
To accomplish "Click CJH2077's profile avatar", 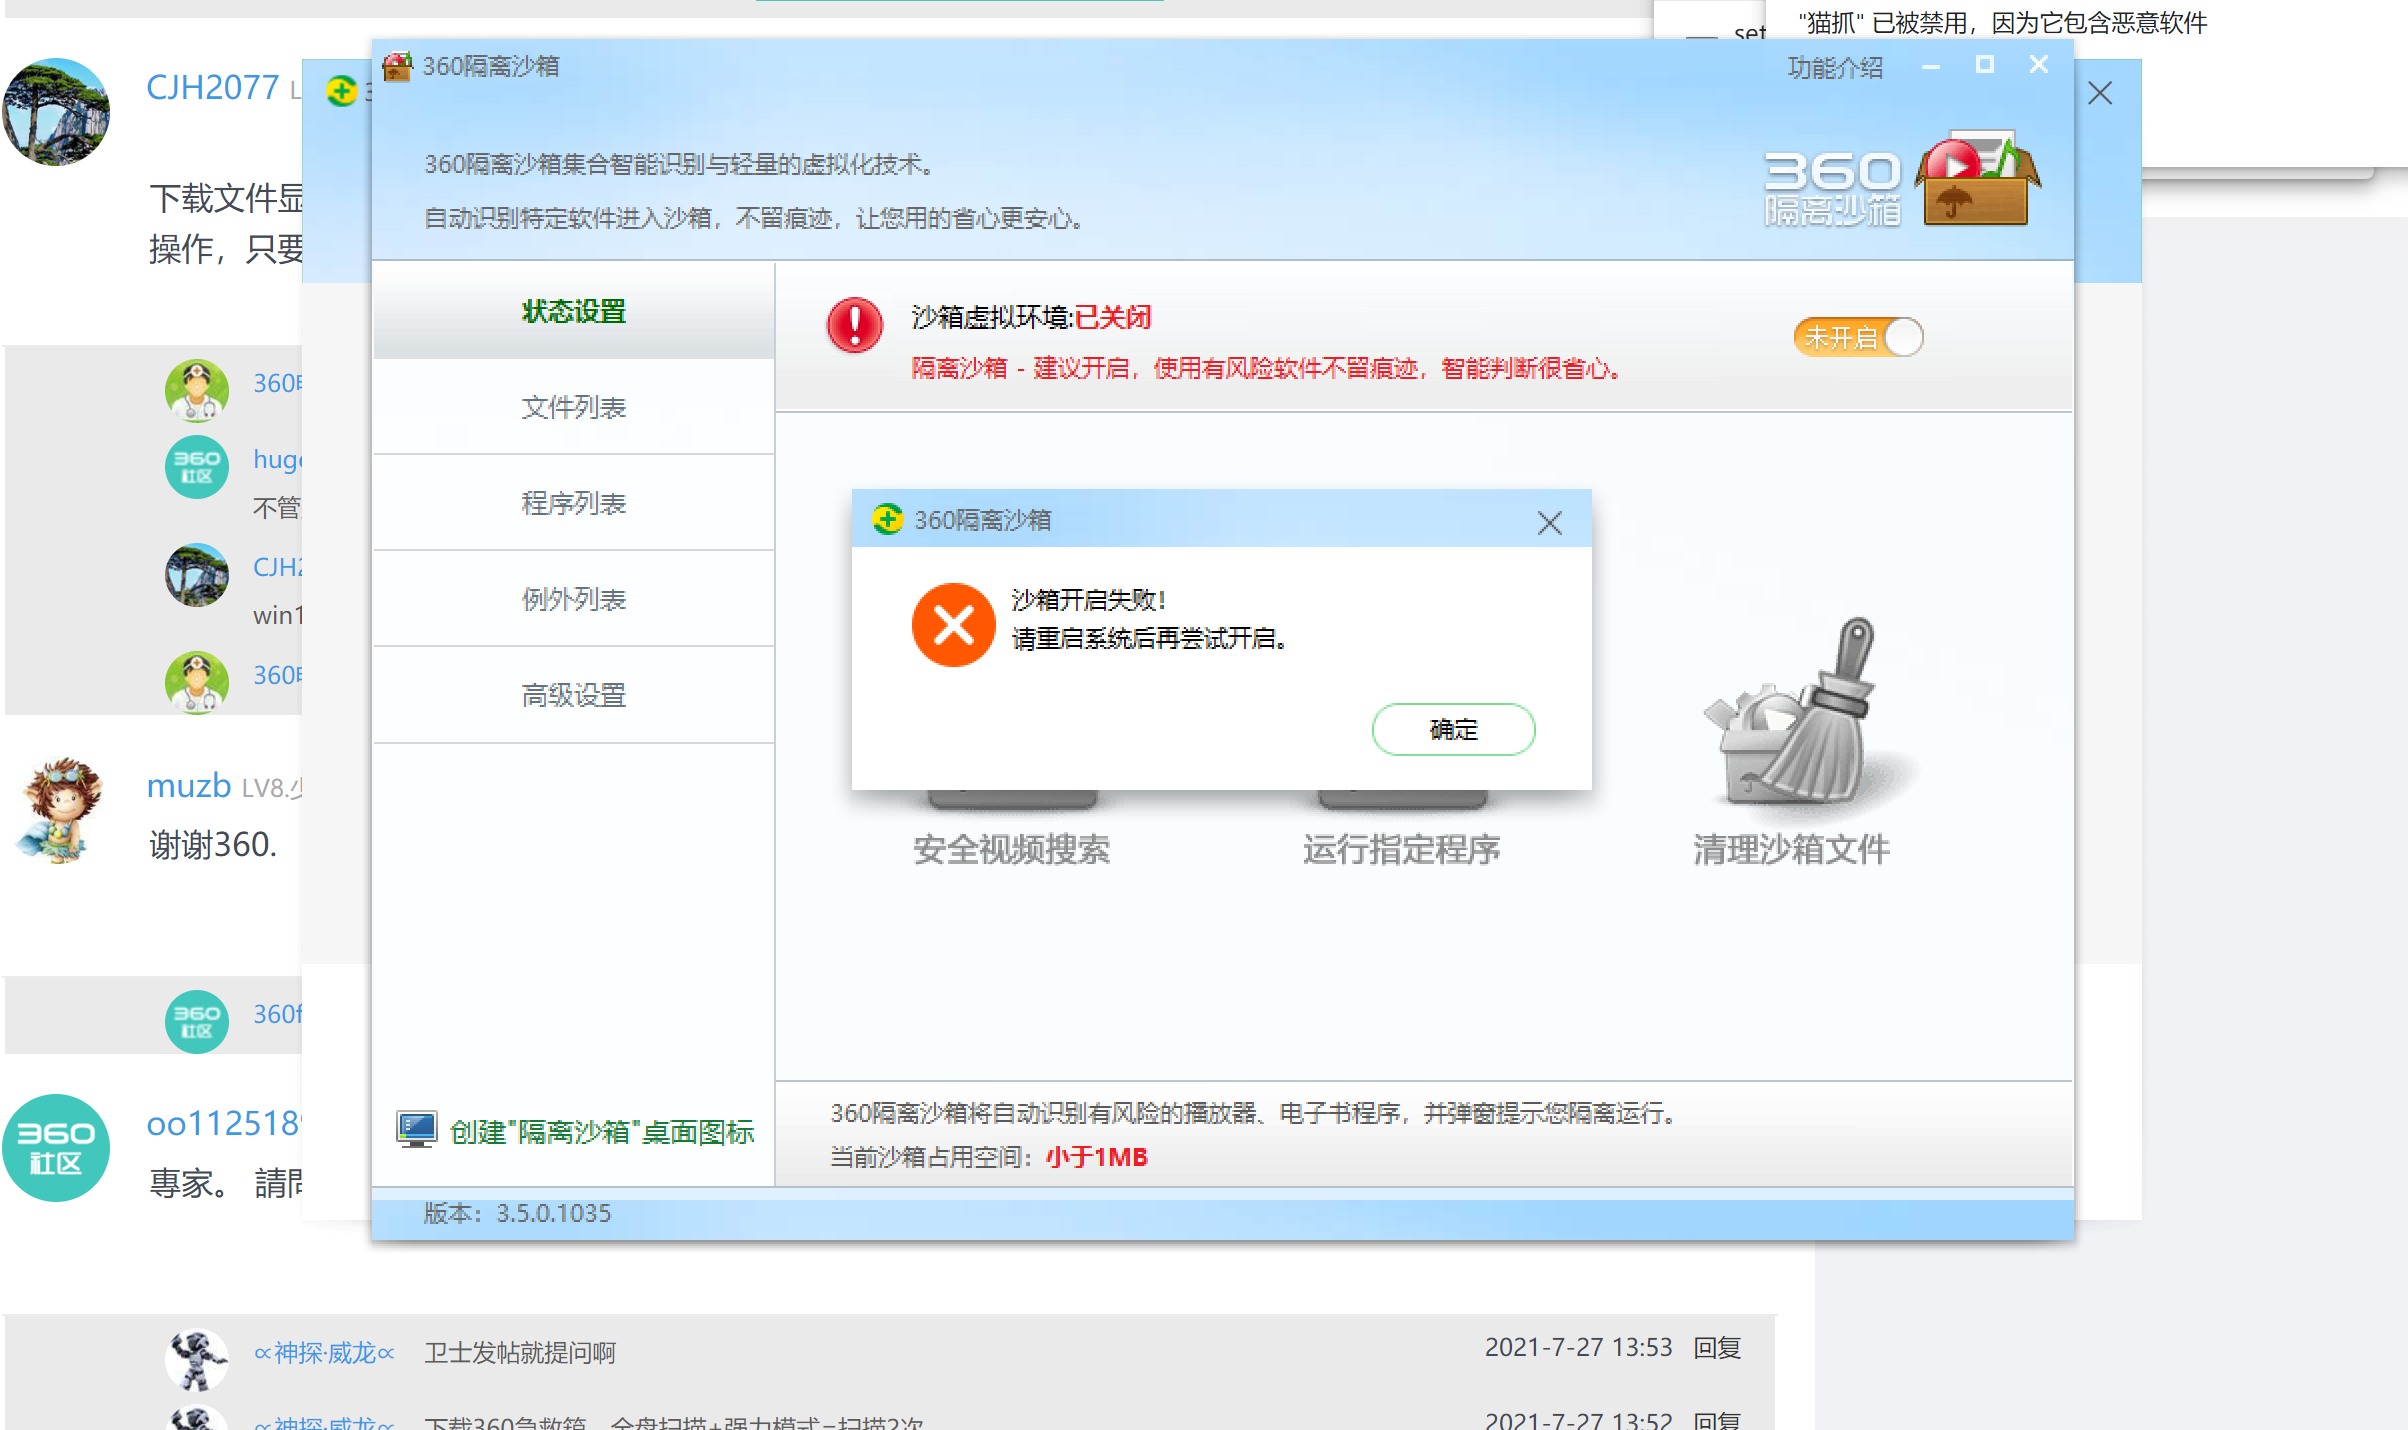I will point(56,112).
